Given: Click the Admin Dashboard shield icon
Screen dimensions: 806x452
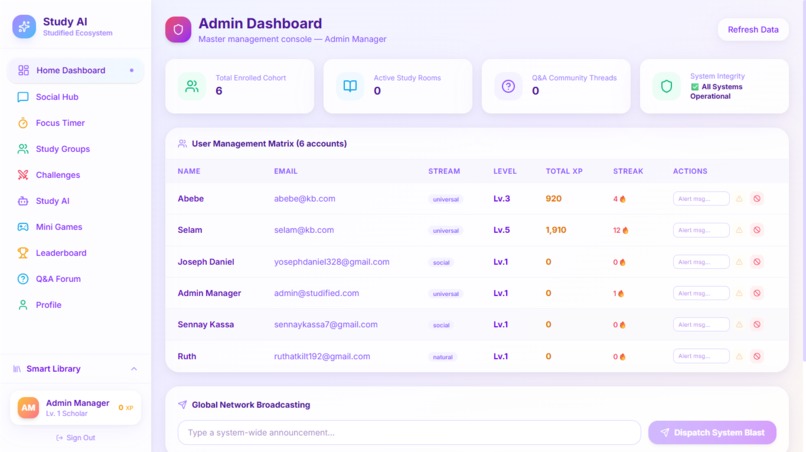Looking at the screenshot, I should (x=178, y=30).
